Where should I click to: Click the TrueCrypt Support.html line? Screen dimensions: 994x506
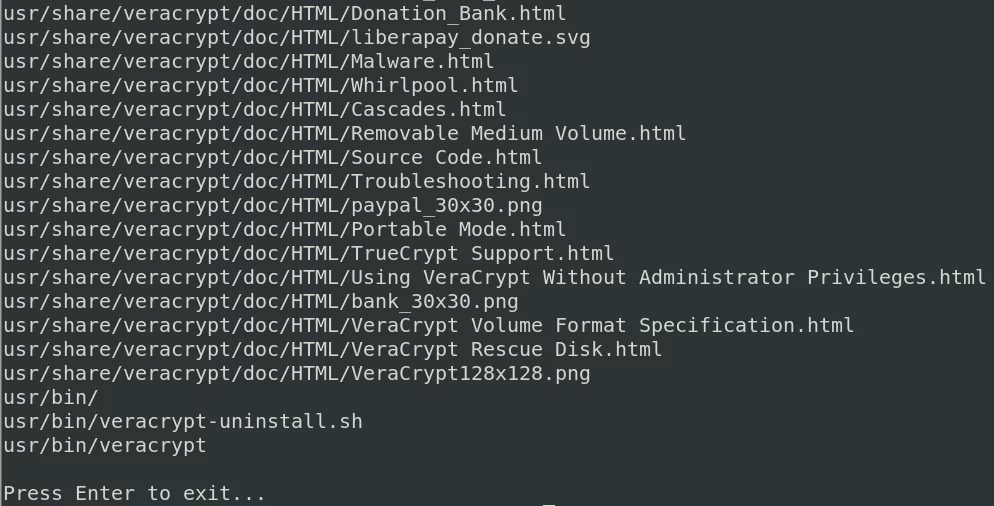tap(309, 254)
